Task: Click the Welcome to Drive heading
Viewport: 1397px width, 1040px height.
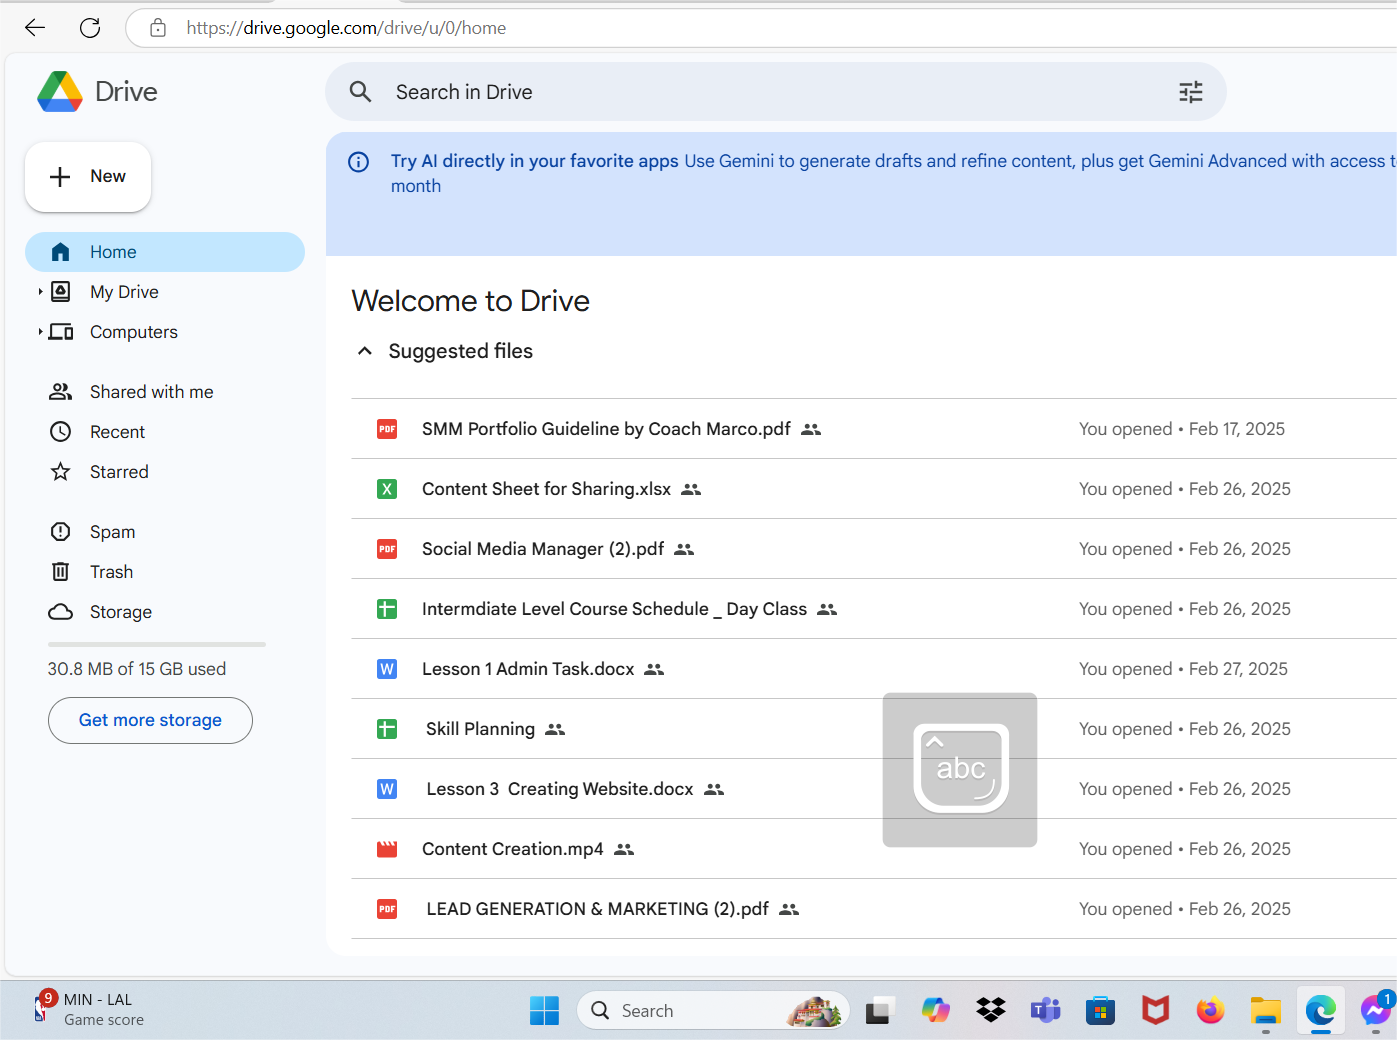Action: click(x=471, y=301)
